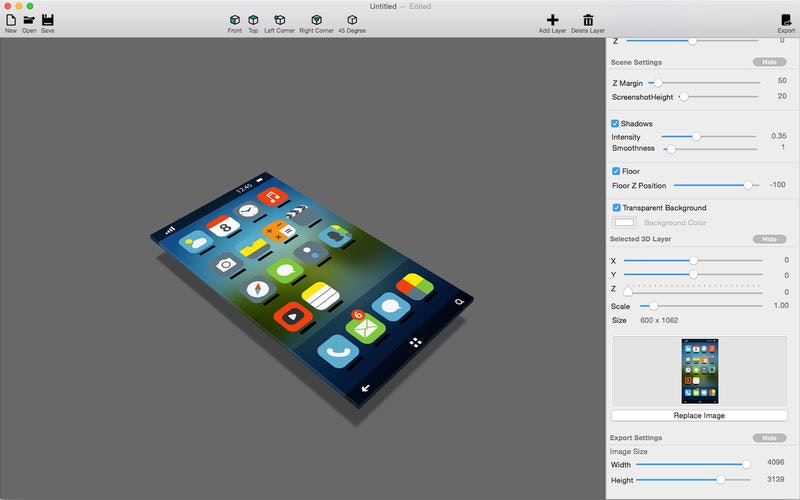Add a new layer
The width and height of the screenshot is (800, 500).
pyautogui.click(x=552, y=23)
